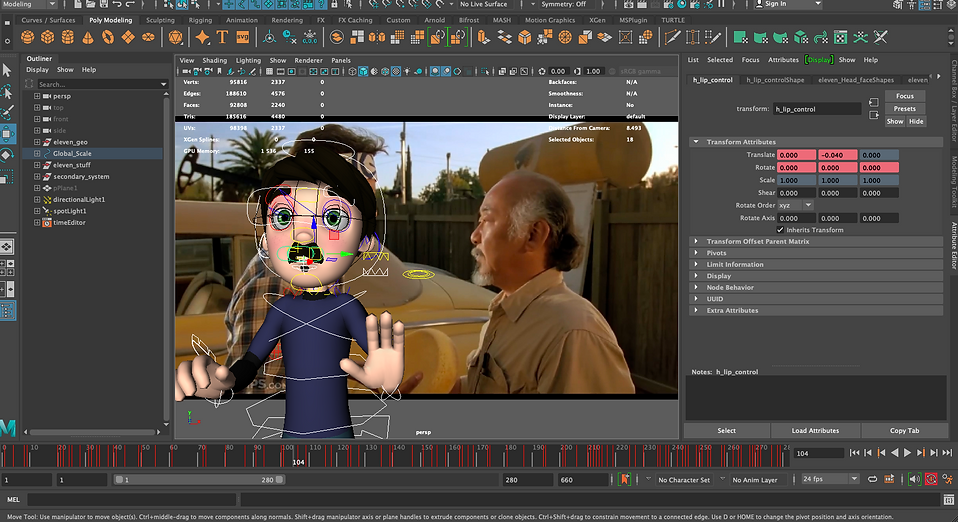Viewport: 958px width, 522px height.
Task: Expand eleven_geo node in Outliner
Action: coord(37,142)
